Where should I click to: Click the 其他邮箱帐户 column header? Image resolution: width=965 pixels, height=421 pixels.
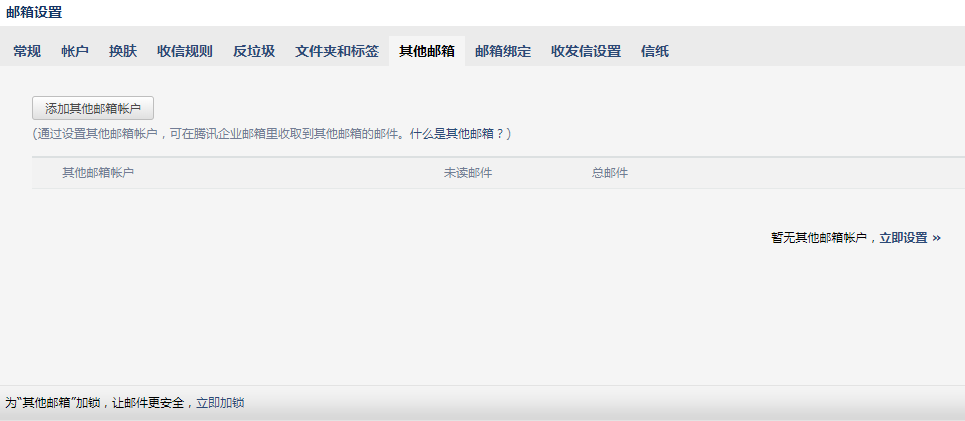[98, 173]
